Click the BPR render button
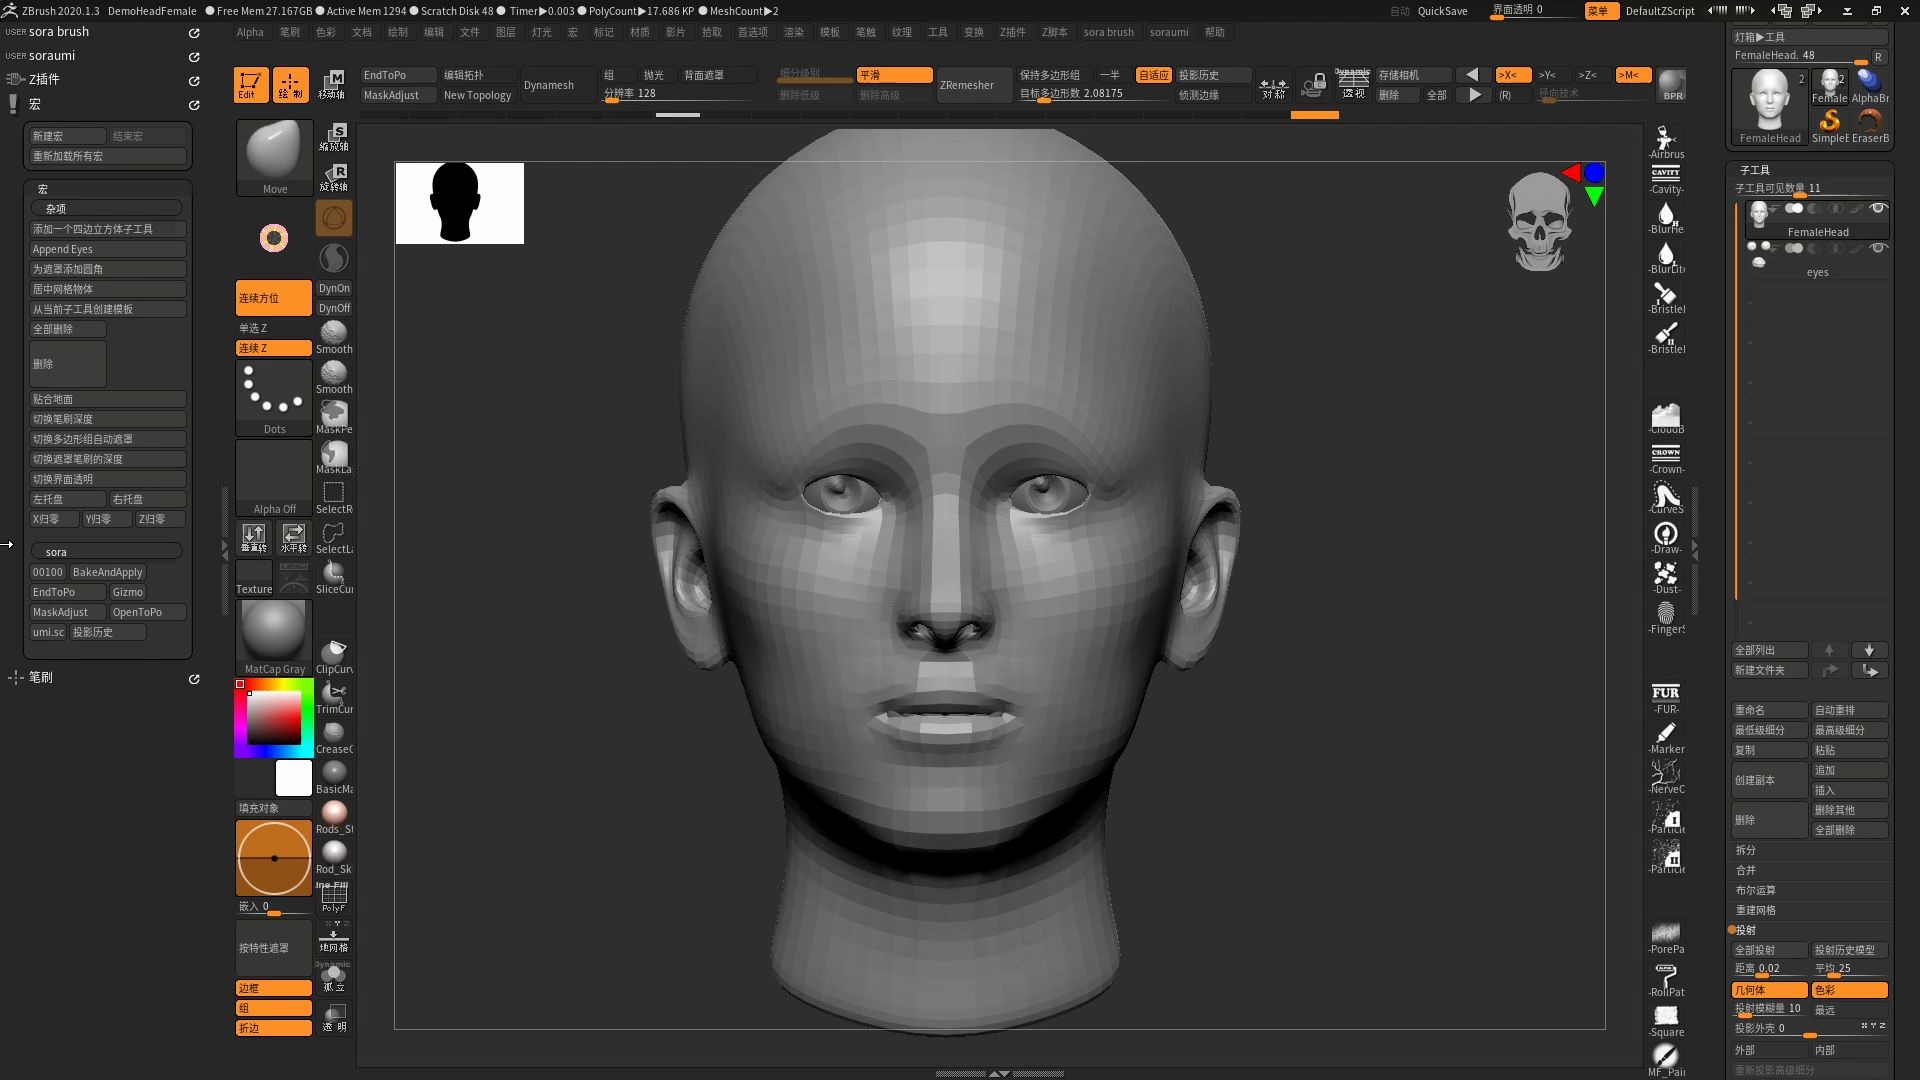Screen dimensions: 1920x1080 point(1672,85)
